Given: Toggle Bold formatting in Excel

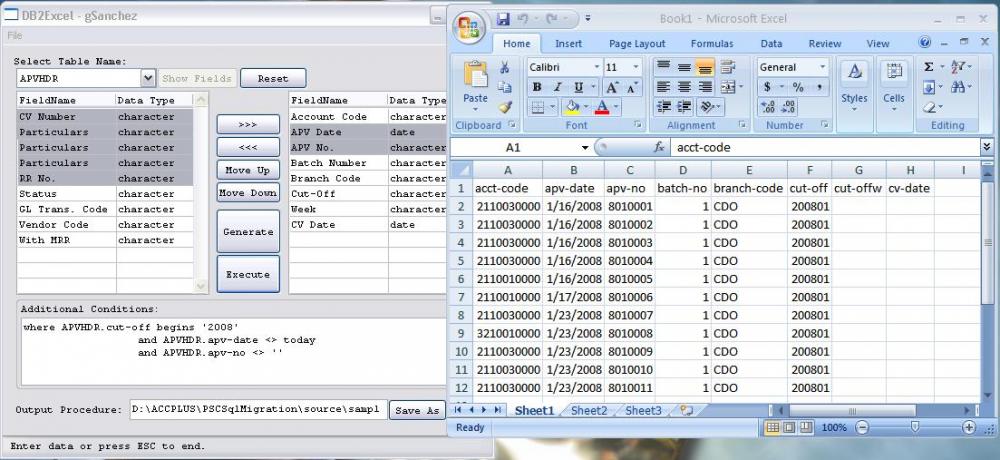Looking at the screenshot, I should click(x=537, y=87).
